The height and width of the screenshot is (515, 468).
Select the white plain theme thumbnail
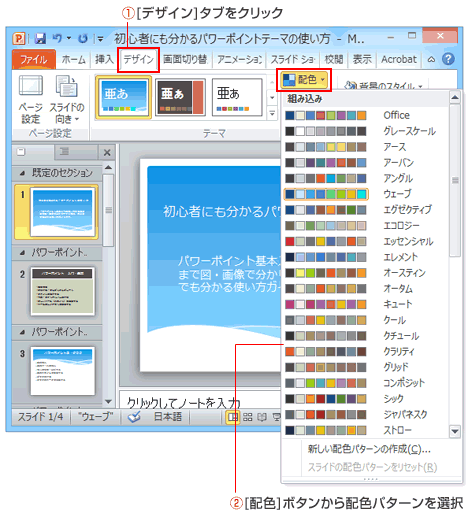coord(237,97)
